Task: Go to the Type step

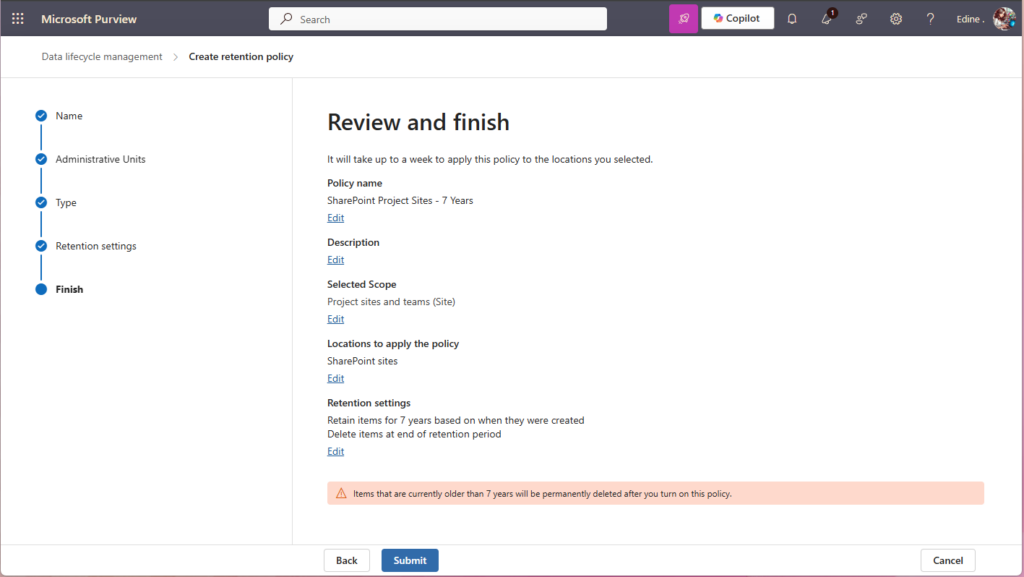Action: coord(66,202)
